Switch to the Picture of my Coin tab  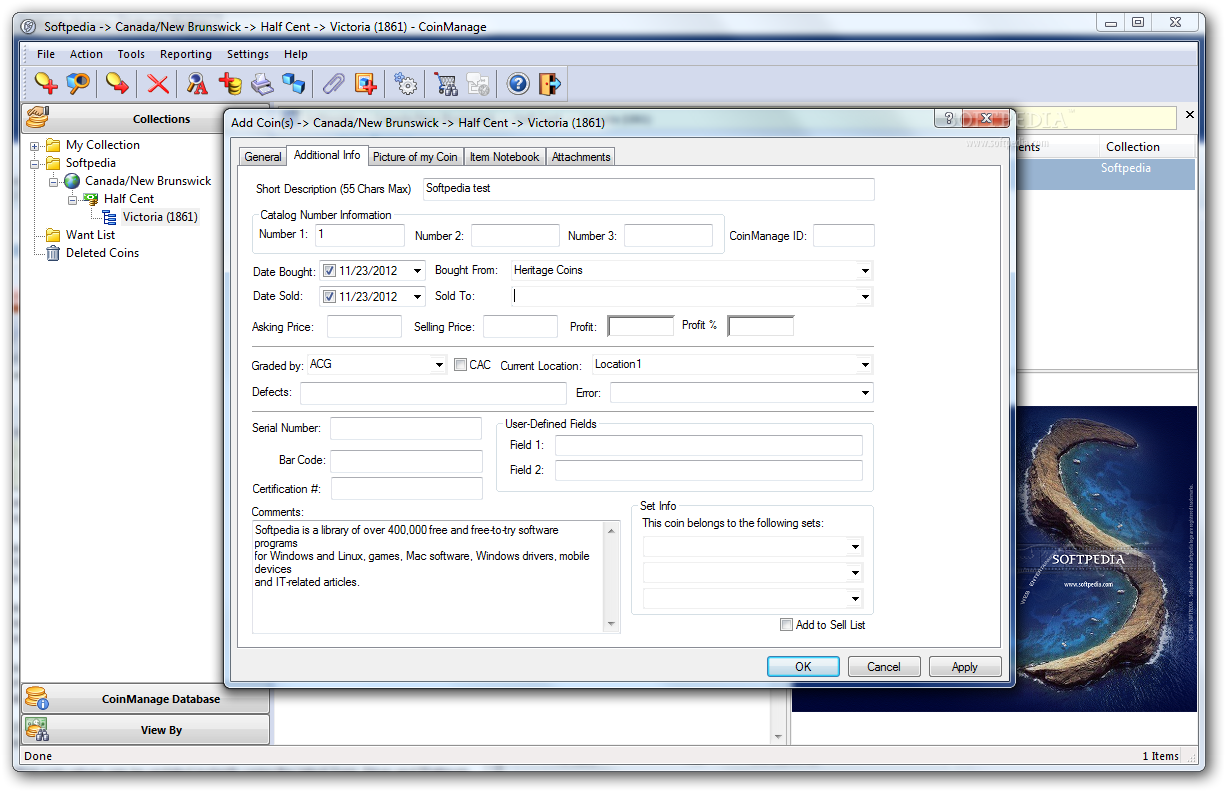[415, 157]
